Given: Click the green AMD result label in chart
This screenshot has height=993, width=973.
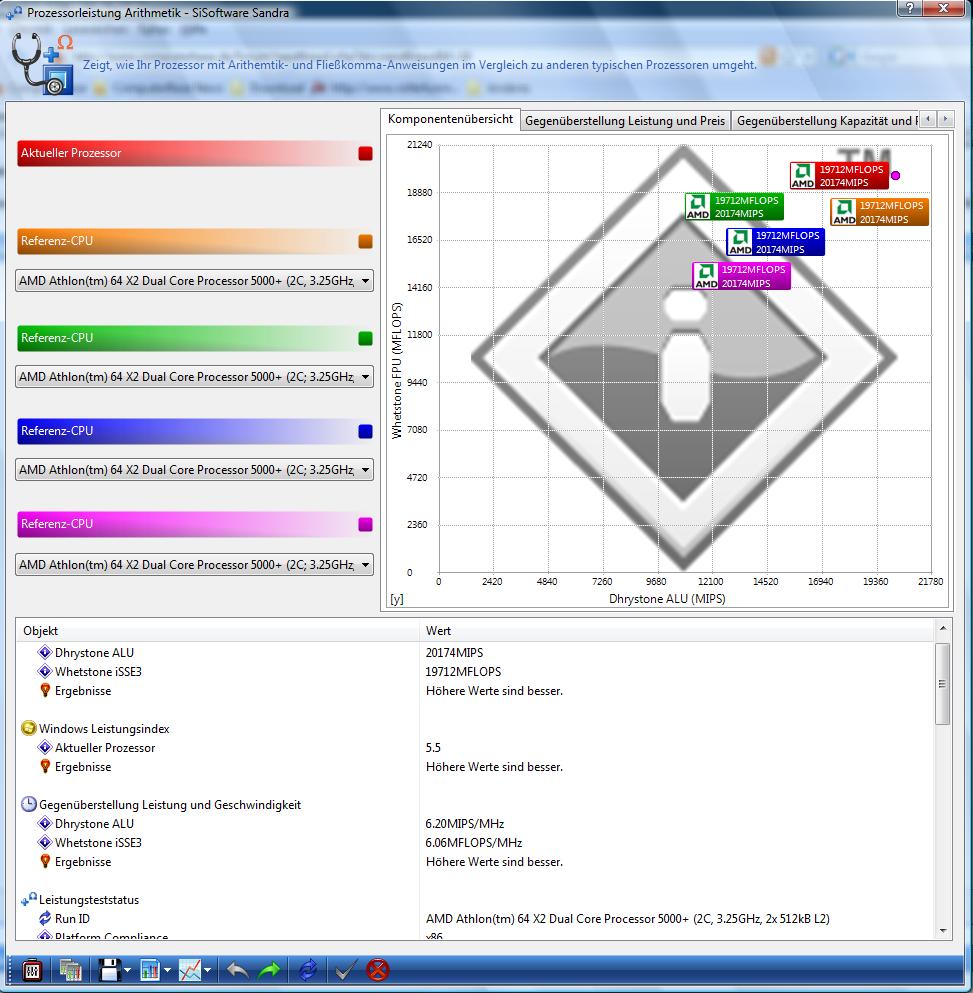Looking at the screenshot, I should [734, 206].
